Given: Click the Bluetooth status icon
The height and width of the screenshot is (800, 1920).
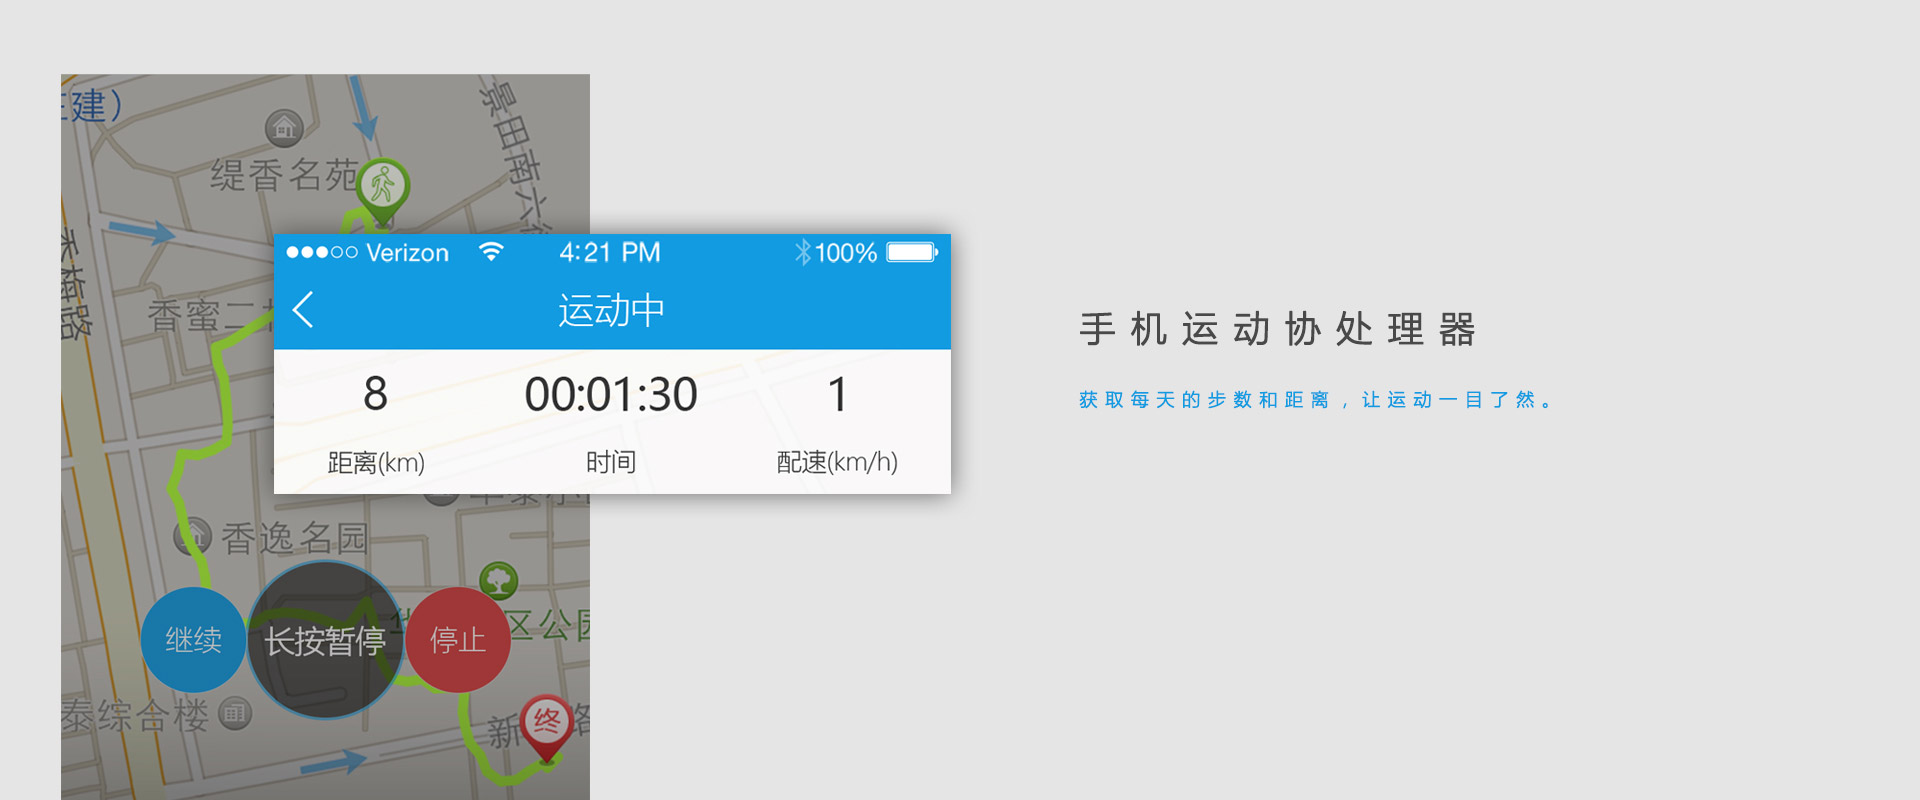Looking at the screenshot, I should click(802, 252).
